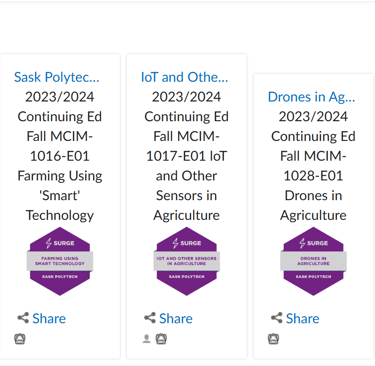Click the share icon on the Farming Using 'Smart' Technology card
The height and width of the screenshot is (366, 375).
23,318
